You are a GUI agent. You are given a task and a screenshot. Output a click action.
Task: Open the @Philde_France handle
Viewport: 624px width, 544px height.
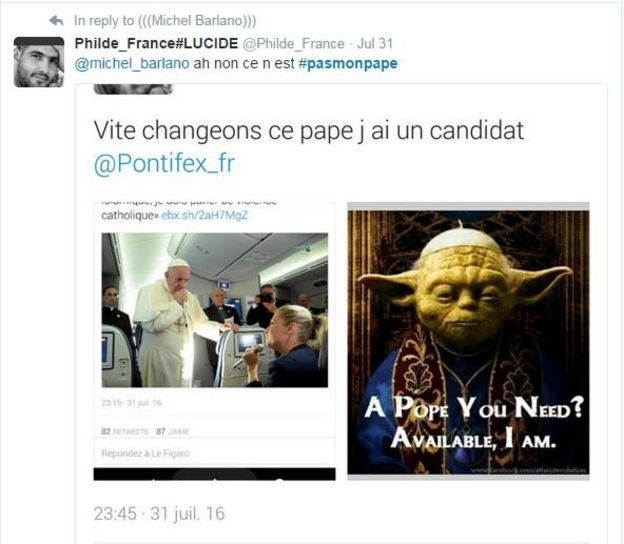(x=293, y=43)
